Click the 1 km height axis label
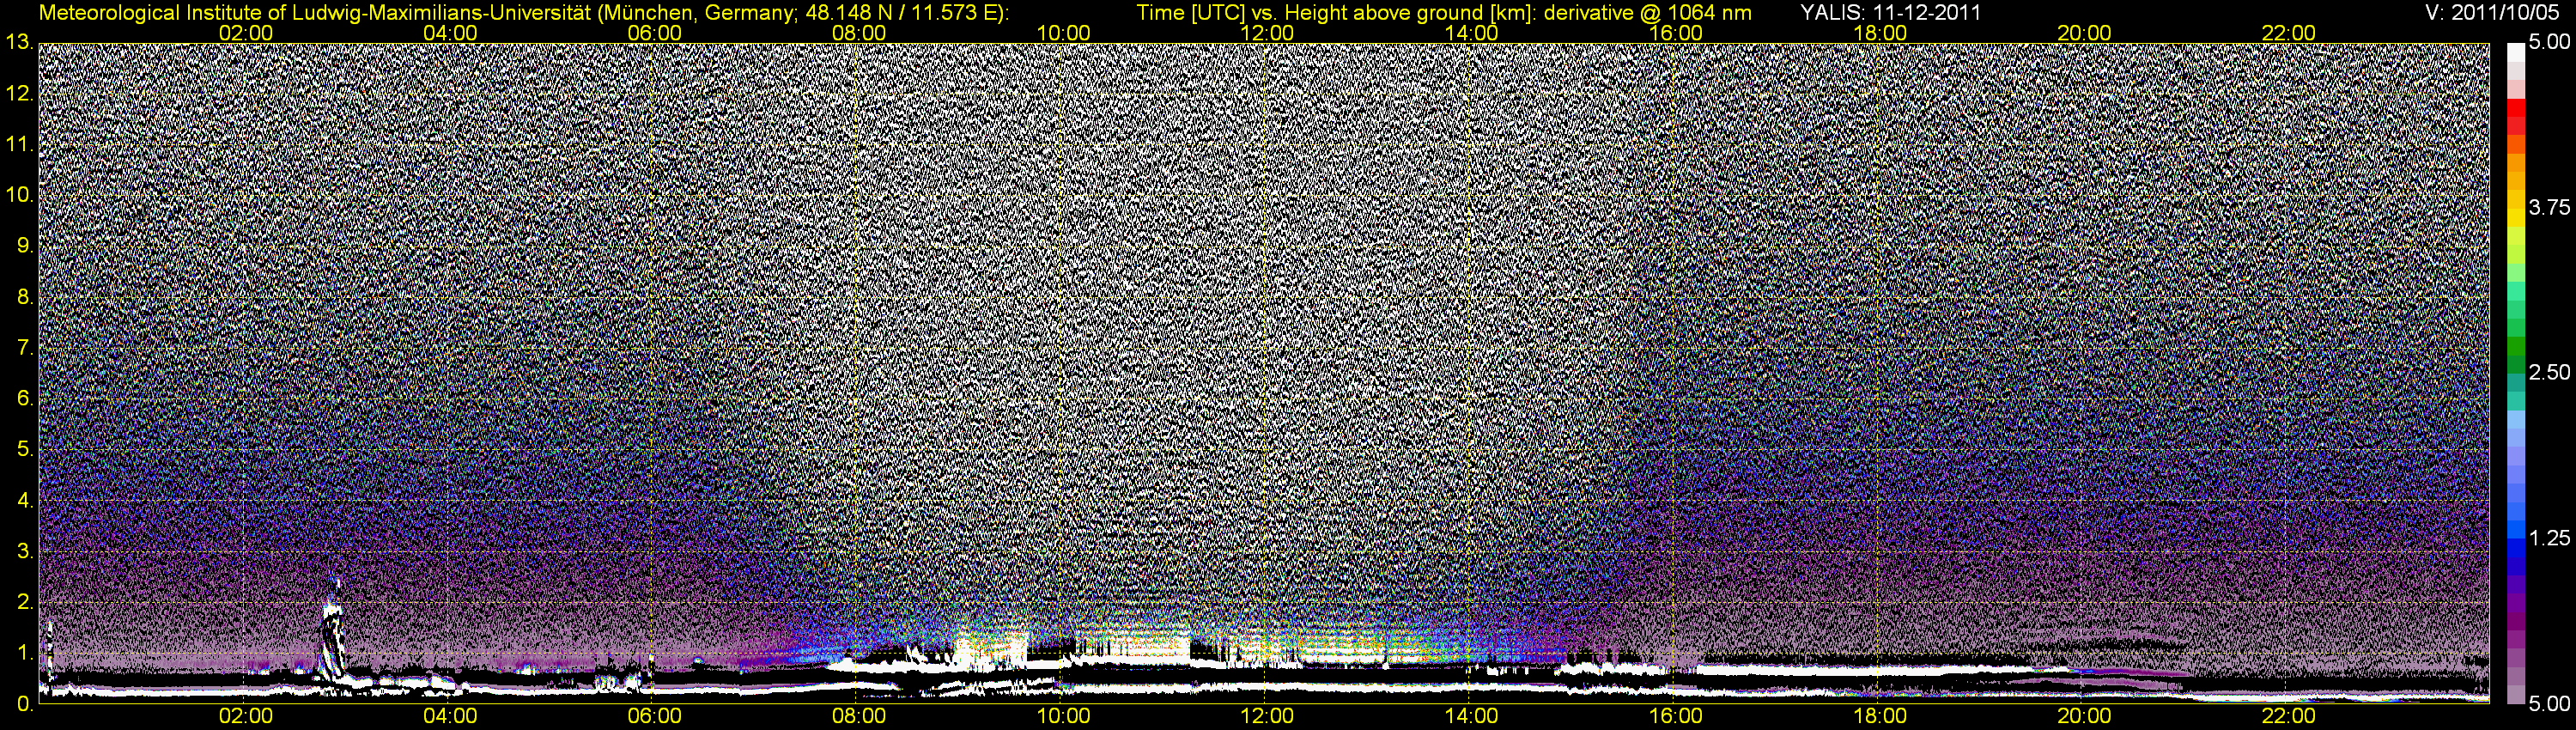This screenshot has height=730, width=2576. (25, 653)
